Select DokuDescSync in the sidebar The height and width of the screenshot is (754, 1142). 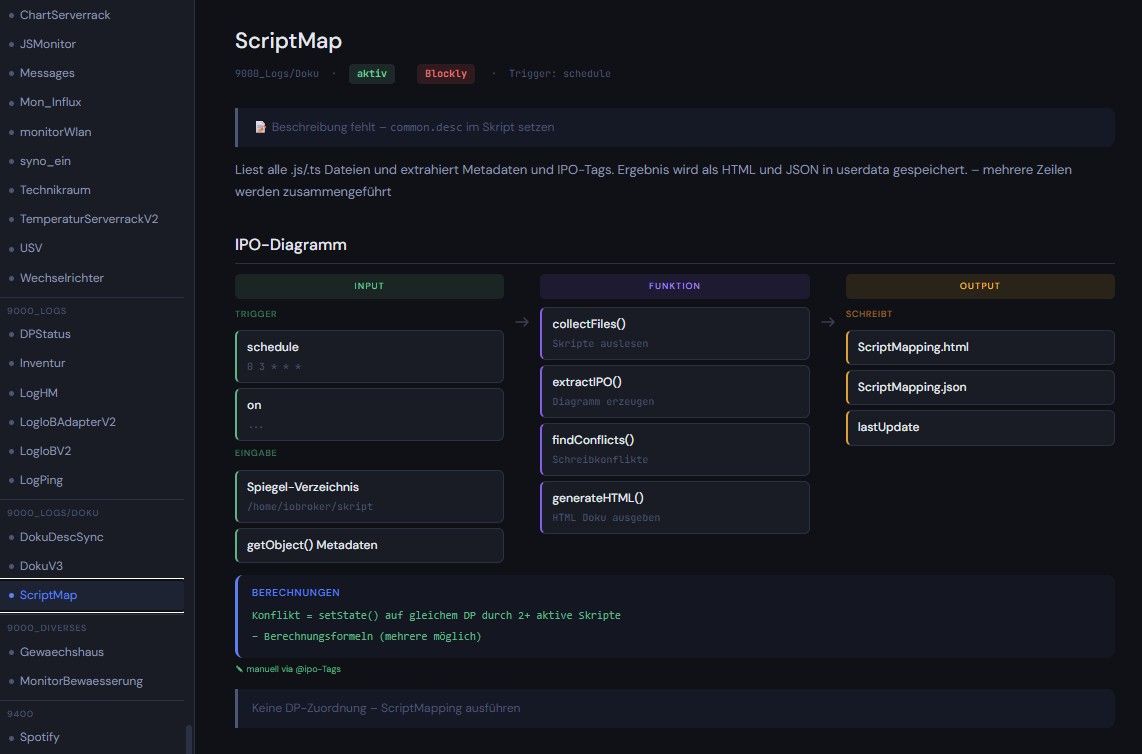click(61, 537)
